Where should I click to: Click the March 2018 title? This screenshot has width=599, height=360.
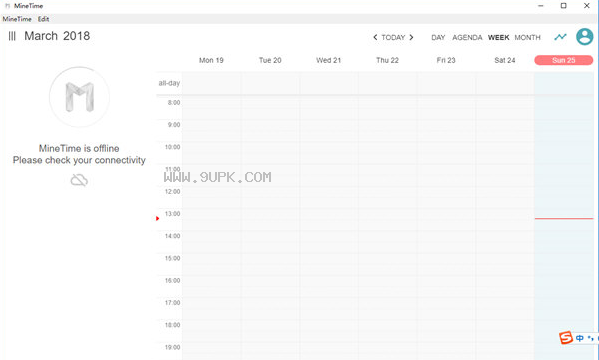57,36
